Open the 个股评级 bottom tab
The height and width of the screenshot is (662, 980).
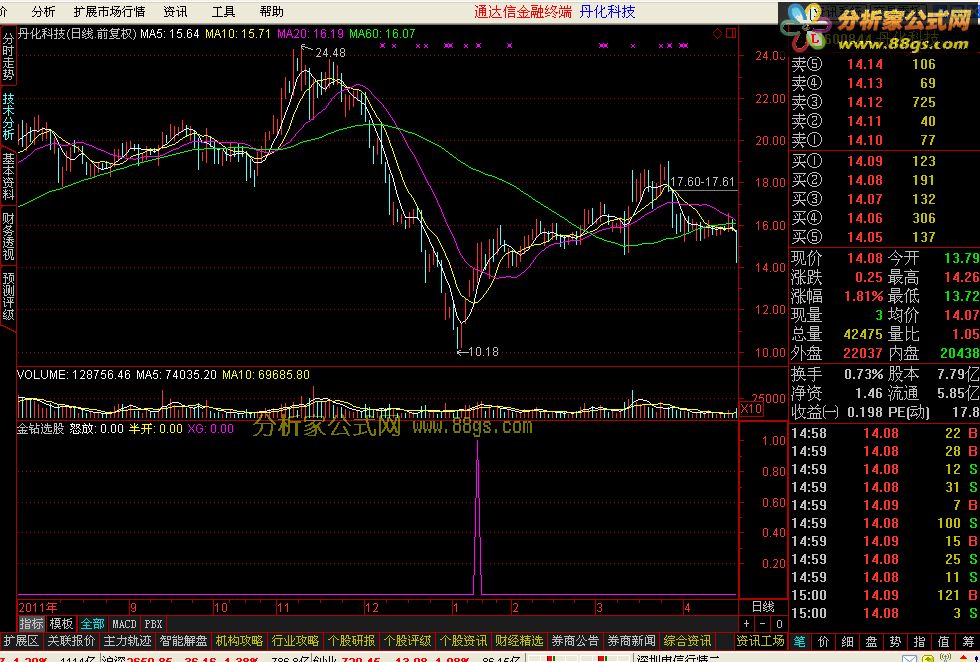coord(408,641)
